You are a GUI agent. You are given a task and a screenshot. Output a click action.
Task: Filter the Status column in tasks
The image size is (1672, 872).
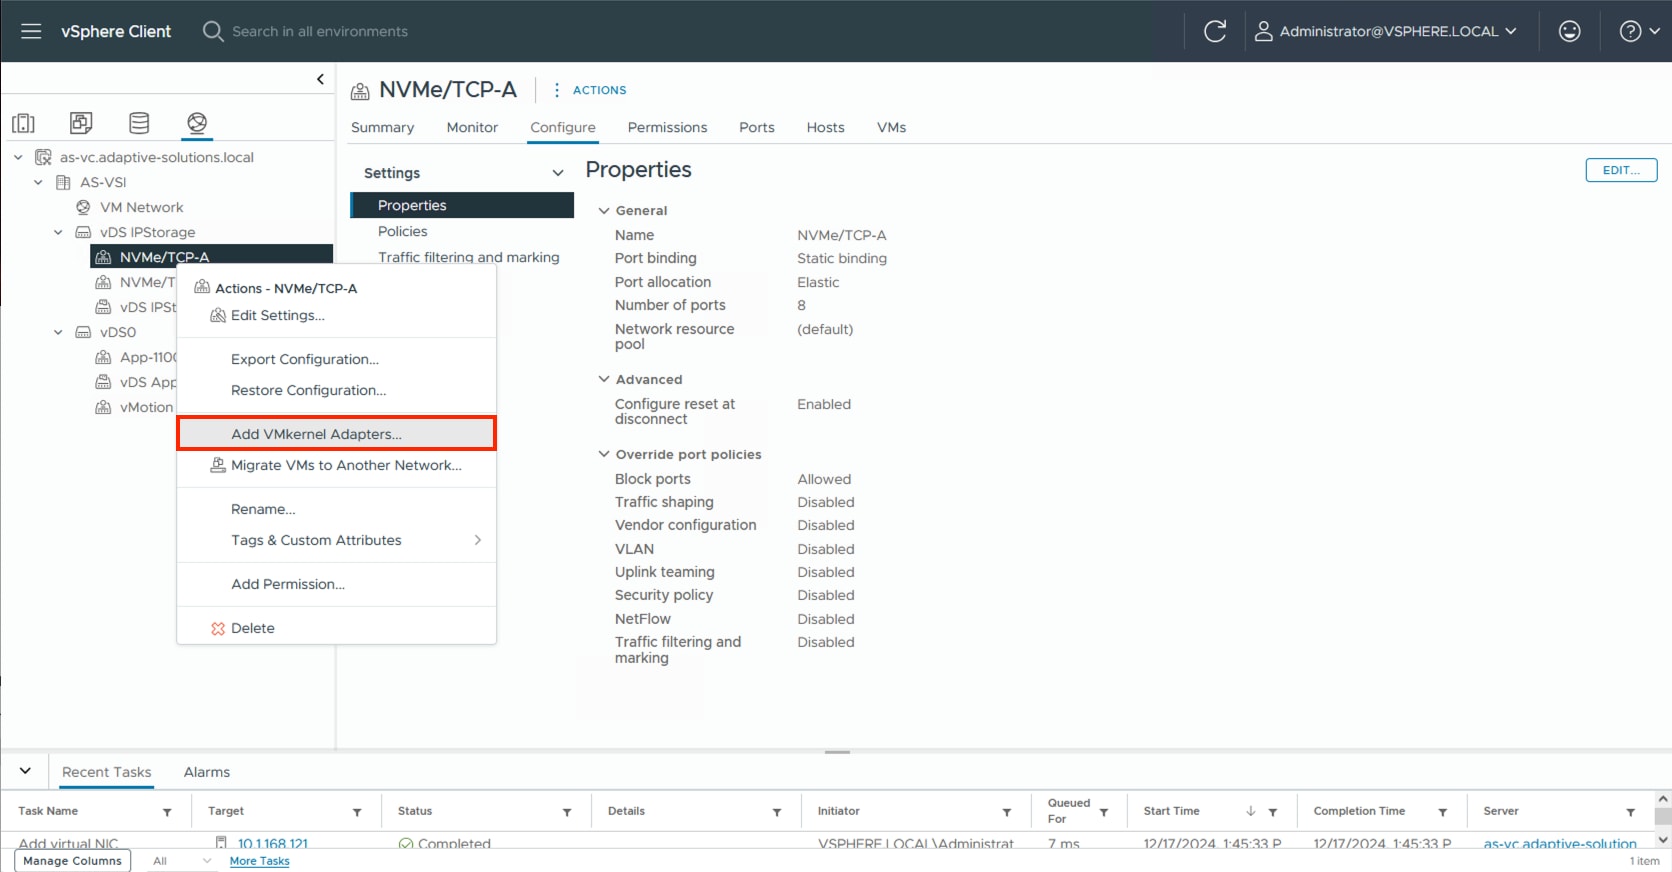tap(567, 812)
